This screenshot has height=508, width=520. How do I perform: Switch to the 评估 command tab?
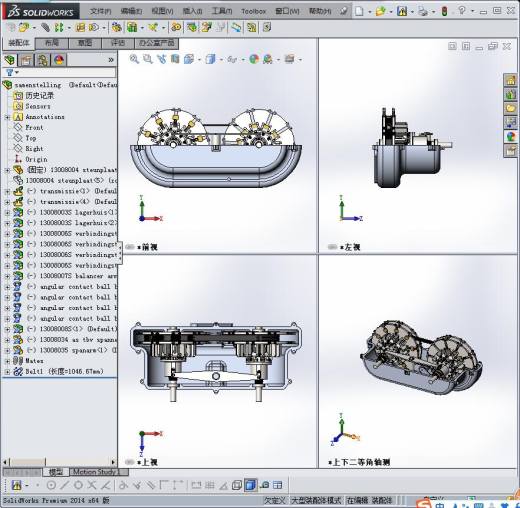click(118, 43)
